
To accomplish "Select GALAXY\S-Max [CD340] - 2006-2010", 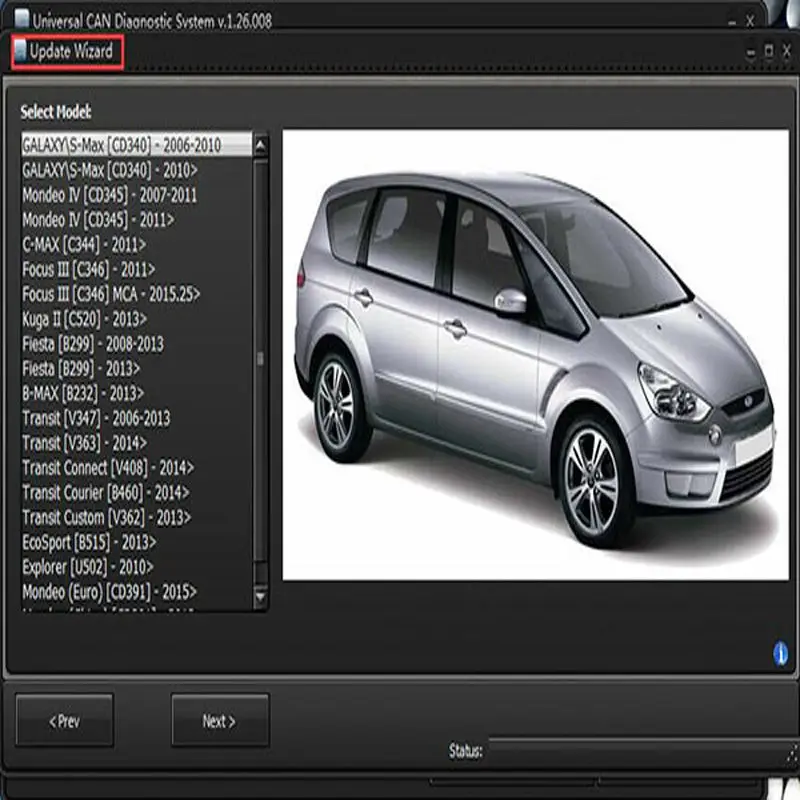I will pos(136,145).
